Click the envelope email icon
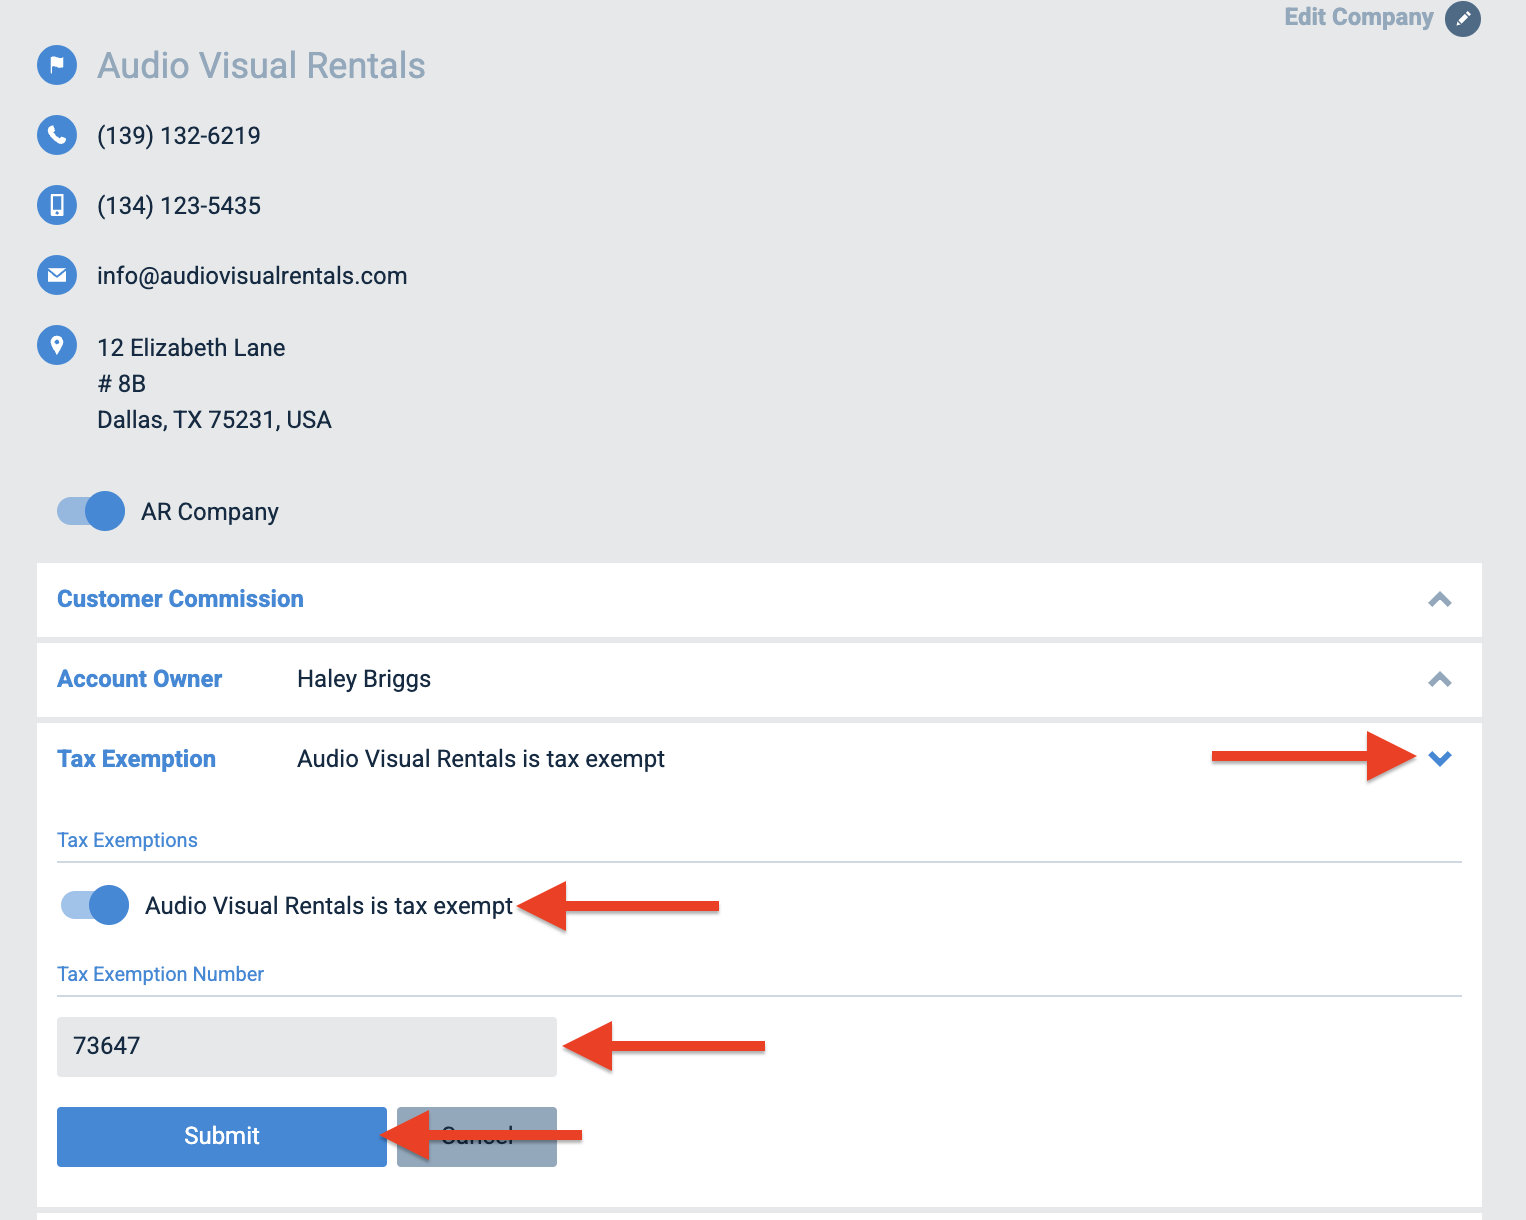Image resolution: width=1526 pixels, height=1220 pixels. click(x=57, y=275)
